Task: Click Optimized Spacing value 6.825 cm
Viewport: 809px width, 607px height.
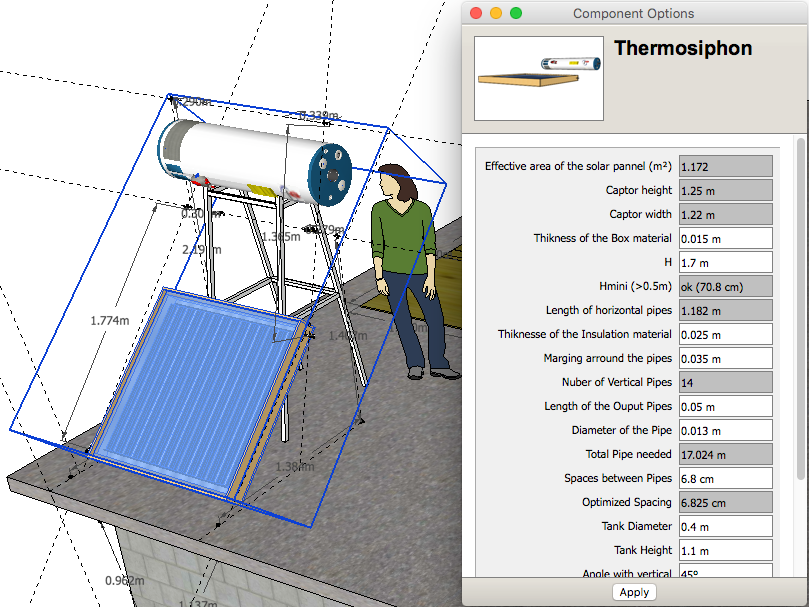Action: point(725,502)
